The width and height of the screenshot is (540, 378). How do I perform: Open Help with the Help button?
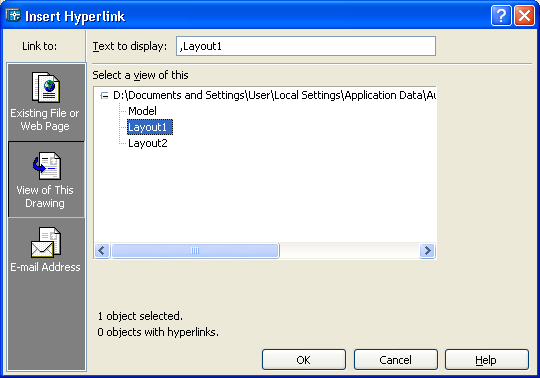click(x=487, y=360)
